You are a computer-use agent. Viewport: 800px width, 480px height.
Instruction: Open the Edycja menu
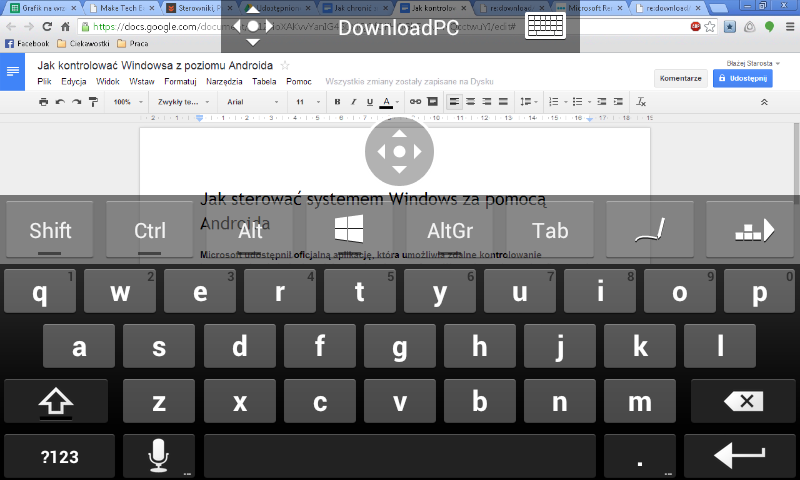tap(74, 82)
